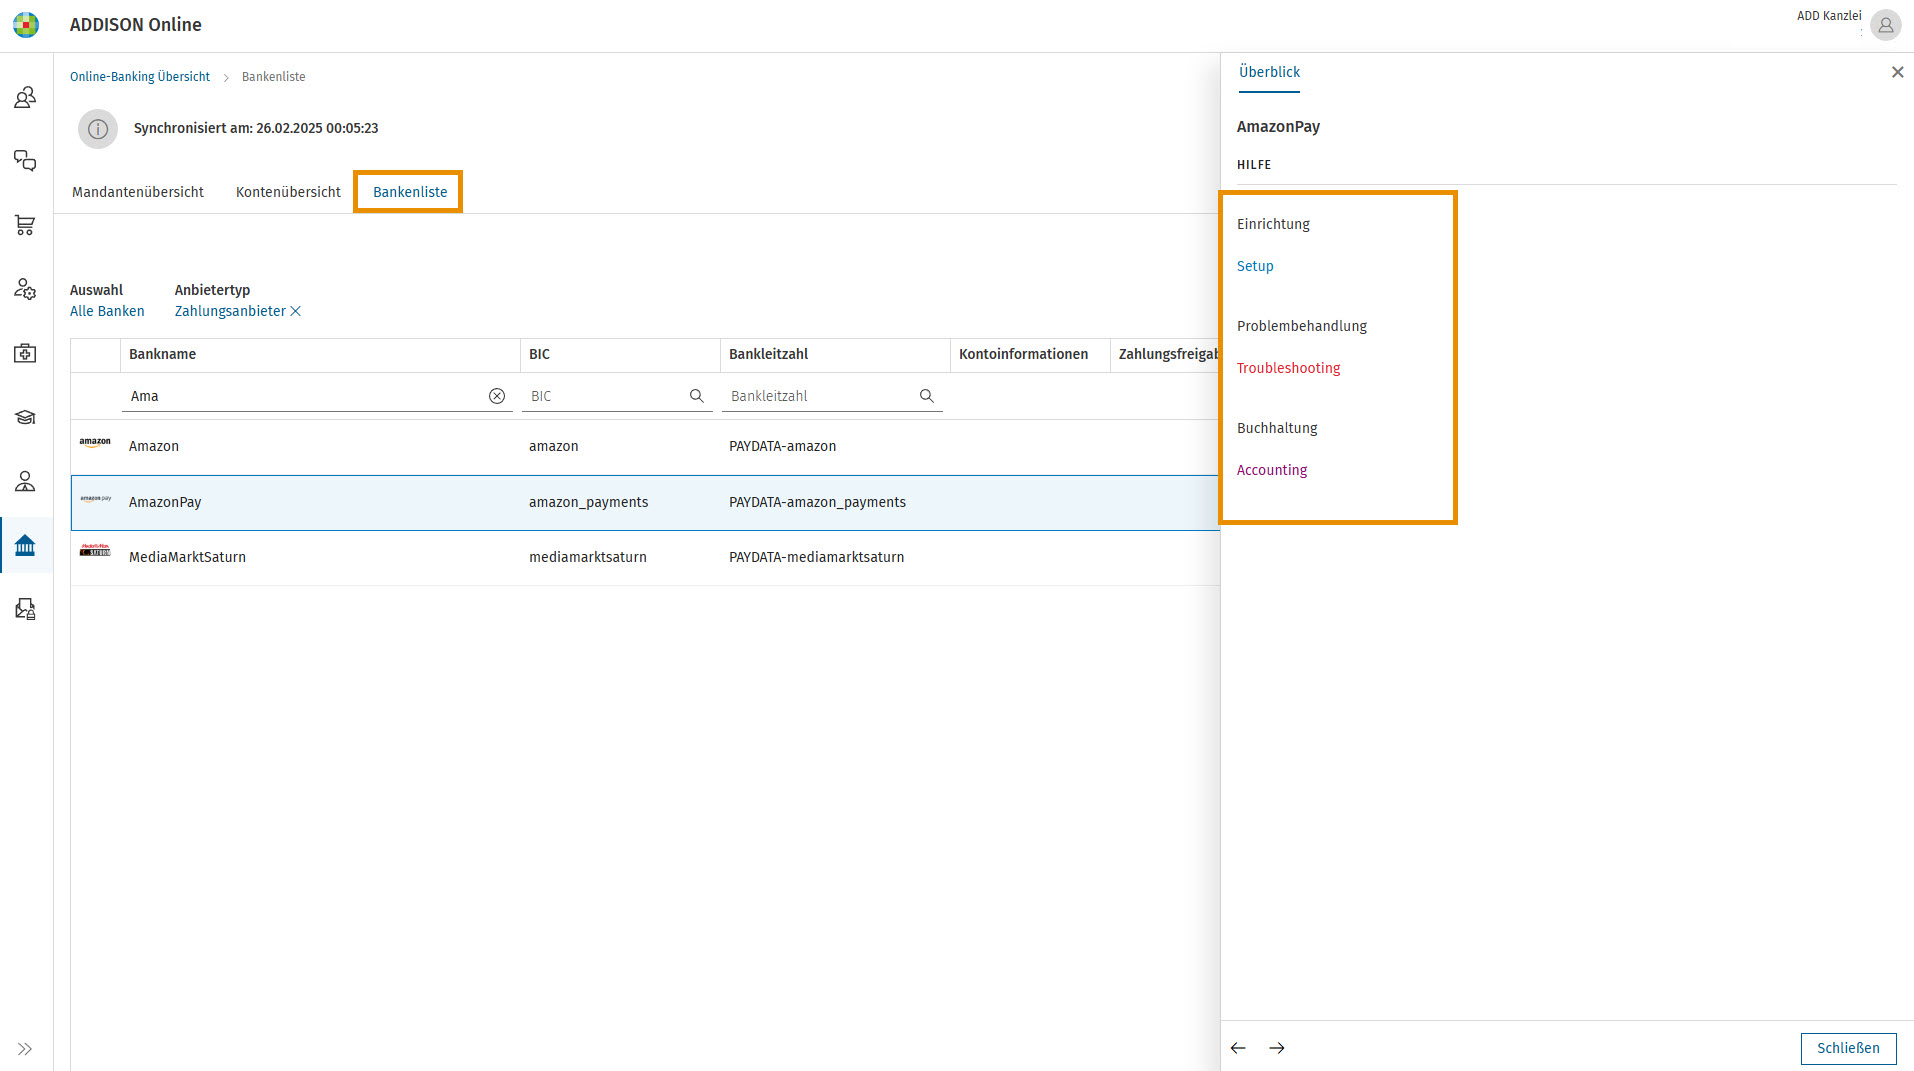Switch to the Kontenübersicht tab
This screenshot has width=1914, height=1071.
point(288,192)
